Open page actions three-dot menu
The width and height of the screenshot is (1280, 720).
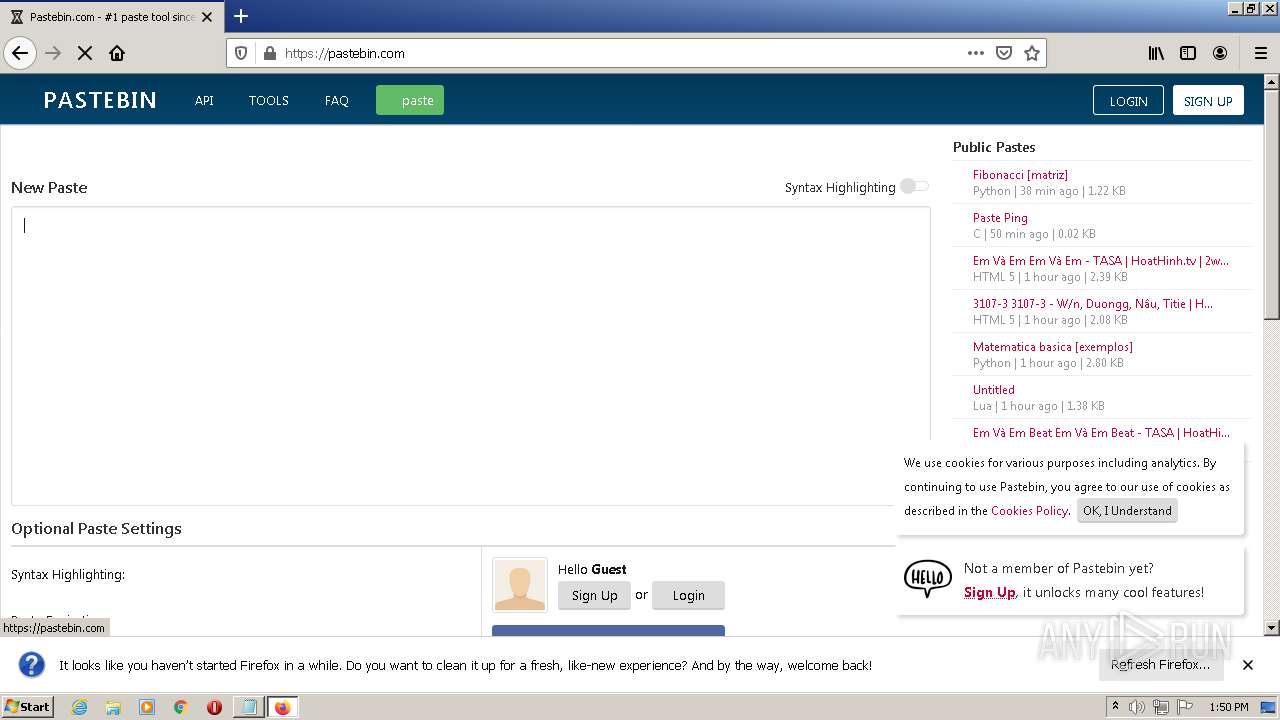click(x=976, y=53)
